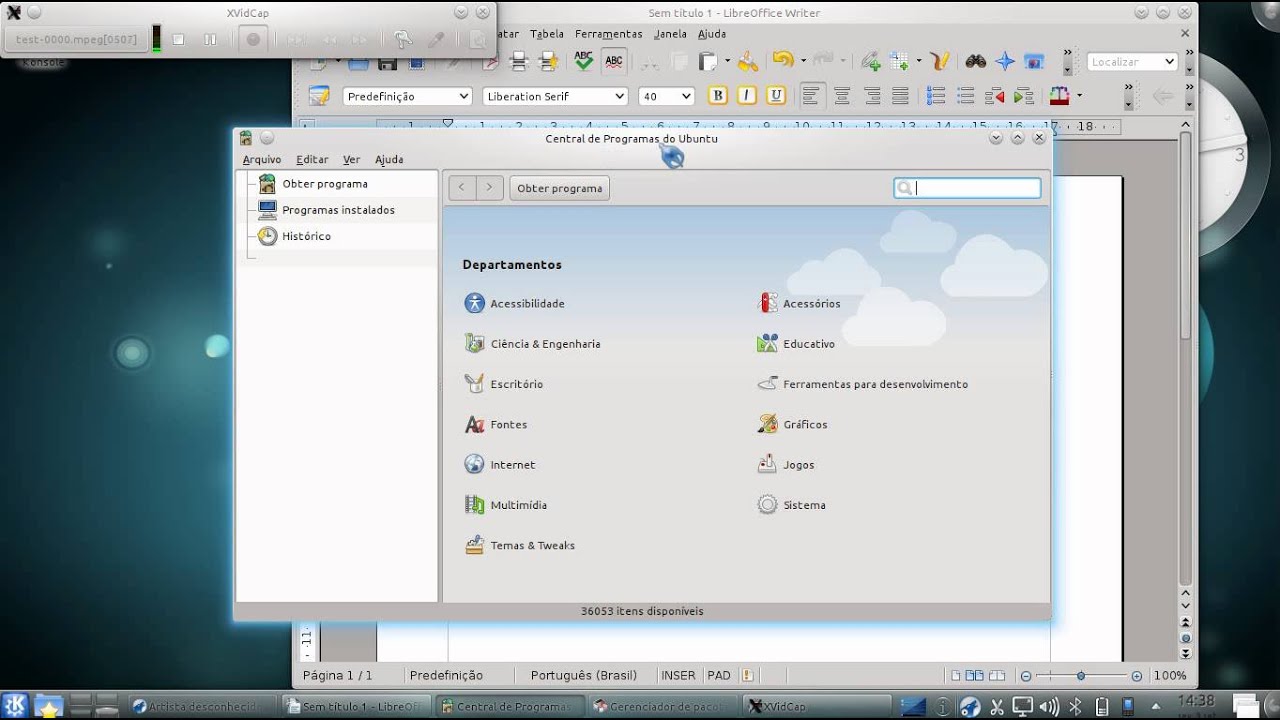This screenshot has height=720, width=1280.
Task: Select Programas instalados in the sidebar
Action: [x=337, y=210]
